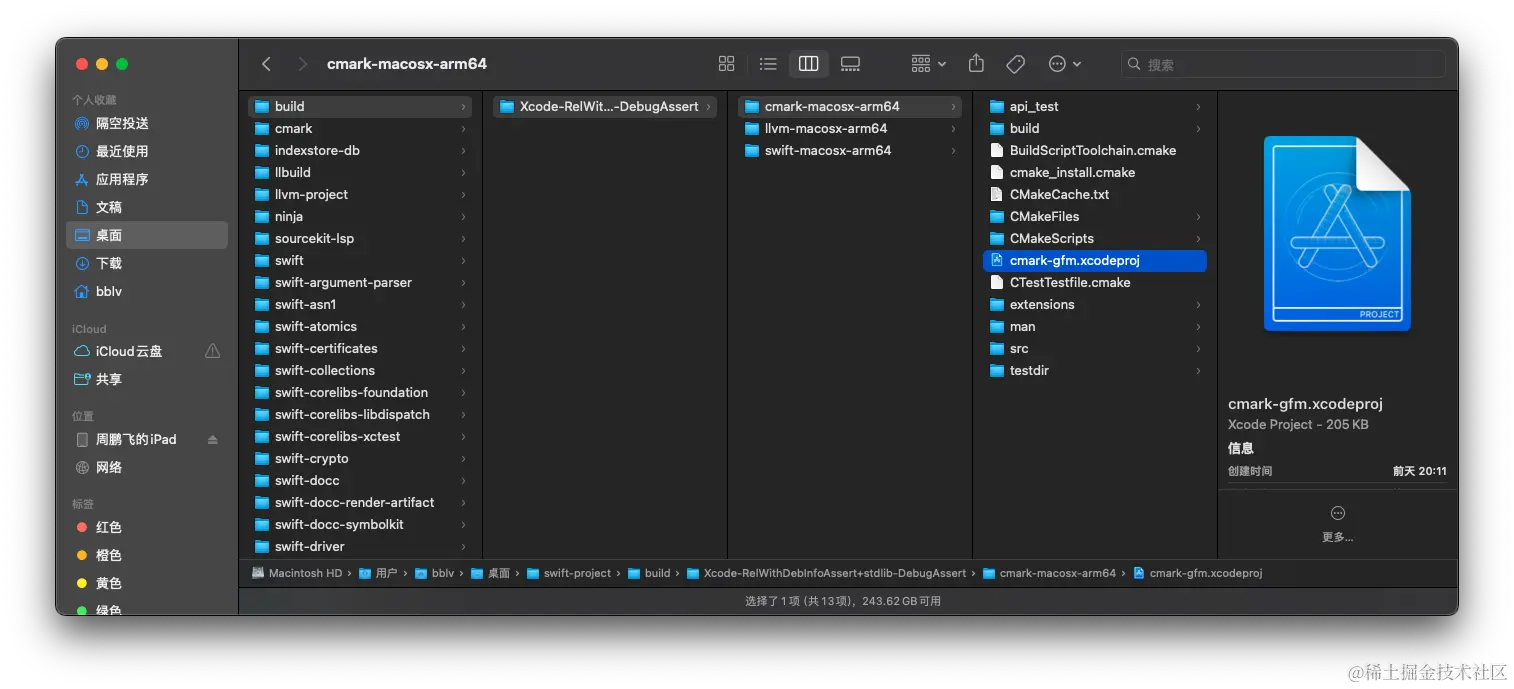Select column view button in toolbar
This screenshot has width=1514, height=689.
(x=809, y=64)
